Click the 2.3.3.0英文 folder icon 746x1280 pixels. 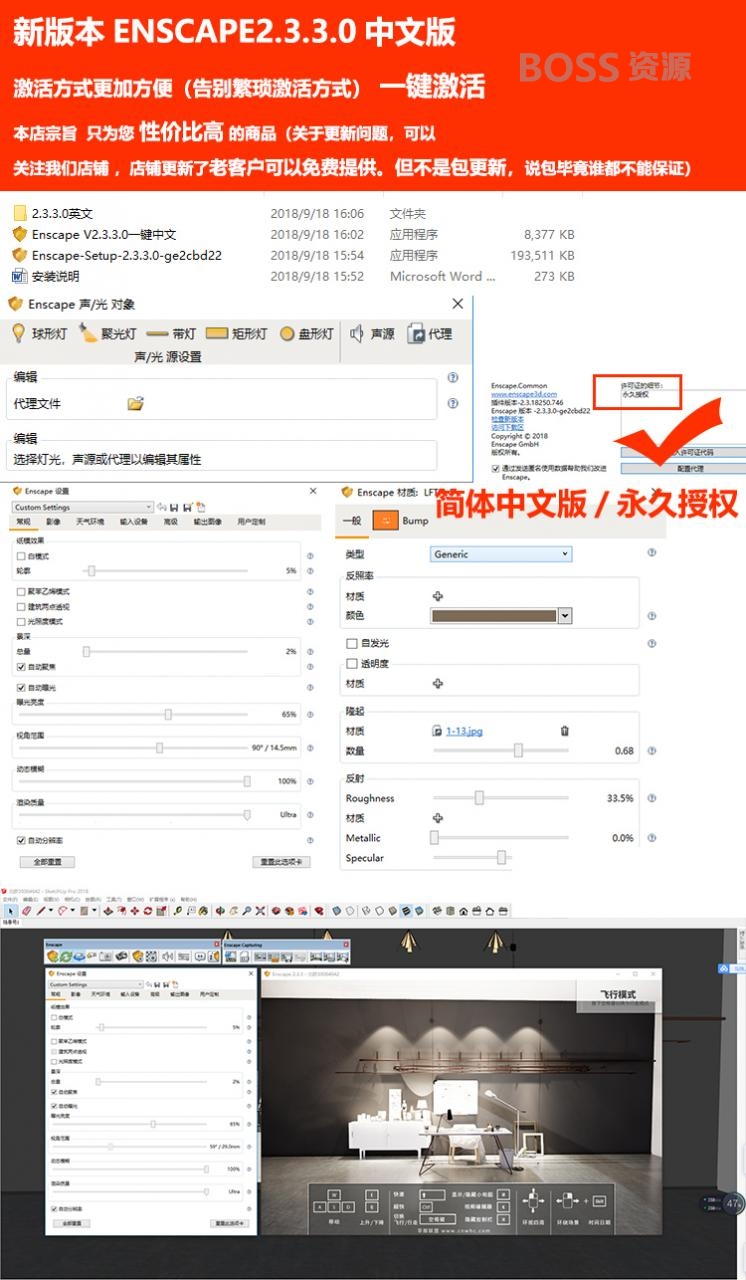[x=19, y=213]
